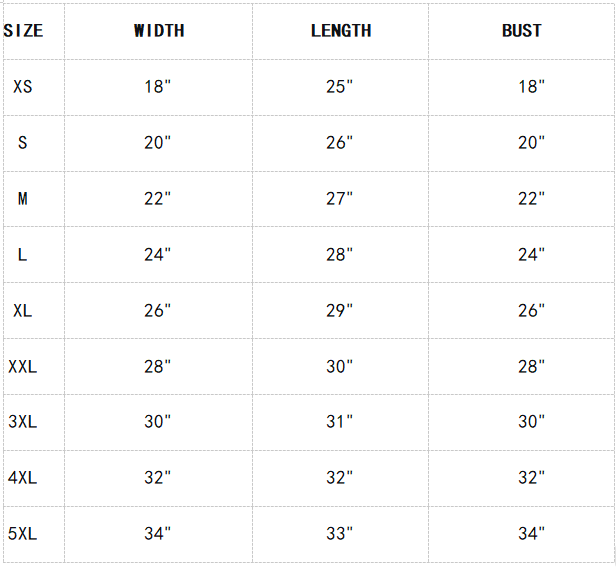
Task: Click the WIDTH column header
Action: (159, 31)
